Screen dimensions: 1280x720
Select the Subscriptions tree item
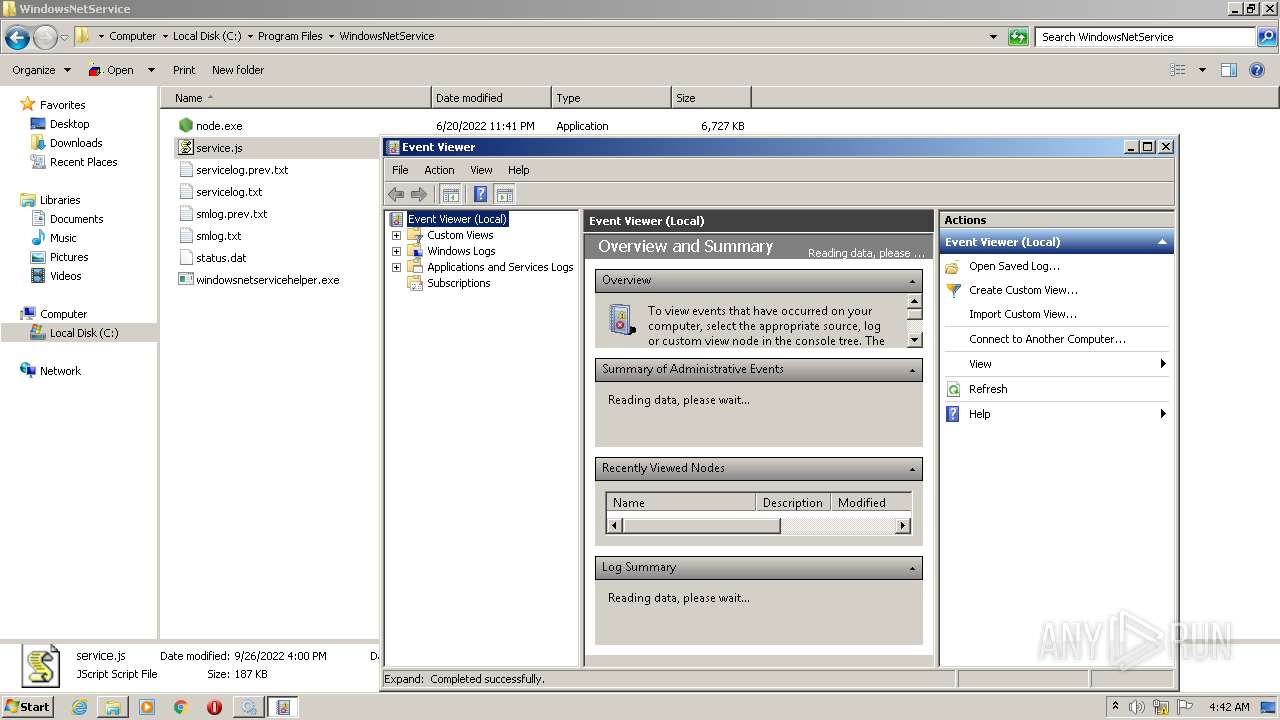pos(458,283)
